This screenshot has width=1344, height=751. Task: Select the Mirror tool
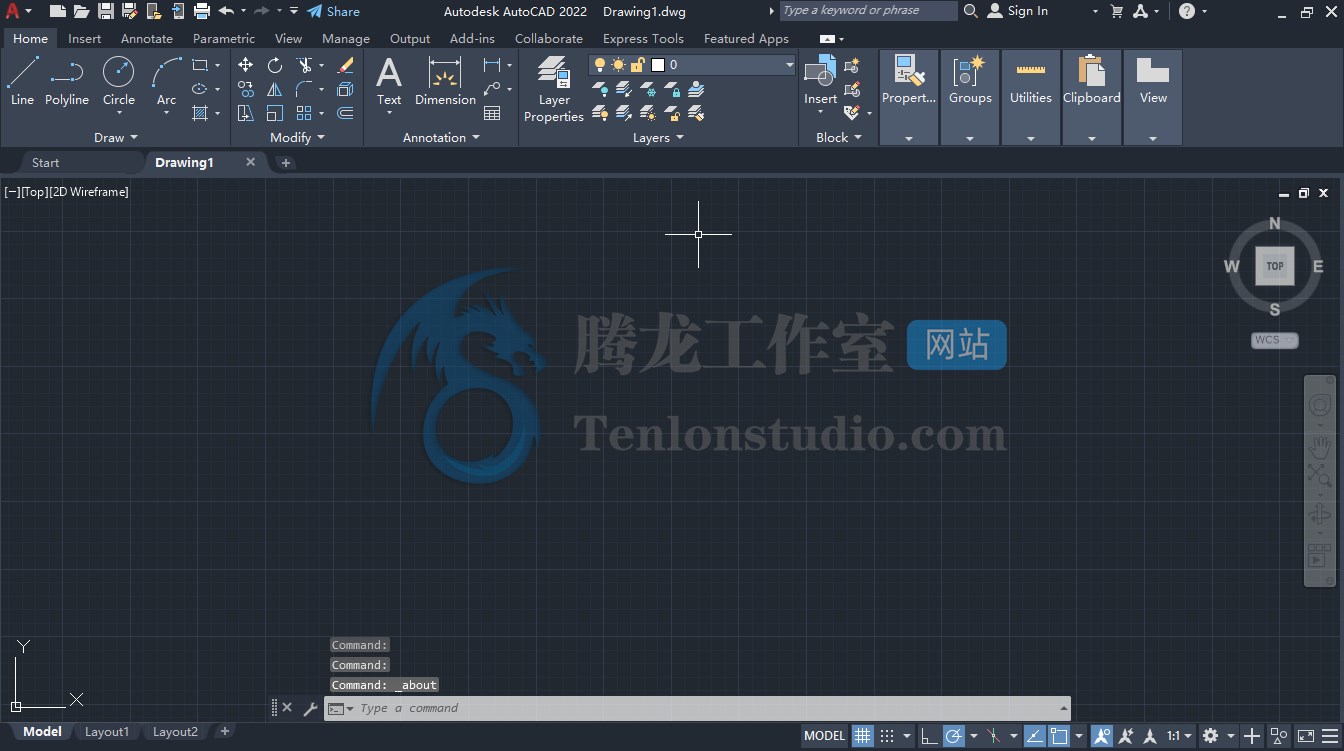coord(275,89)
